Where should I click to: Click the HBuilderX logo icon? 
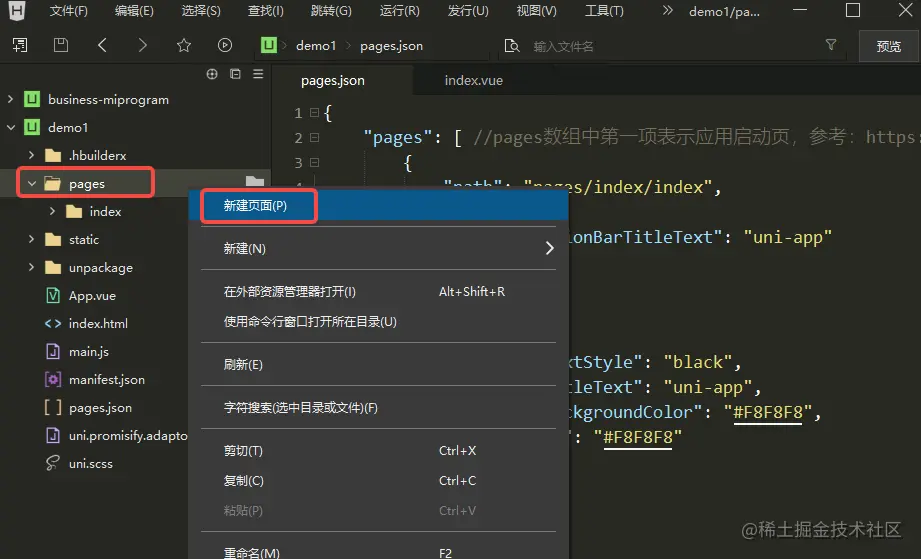point(17,11)
